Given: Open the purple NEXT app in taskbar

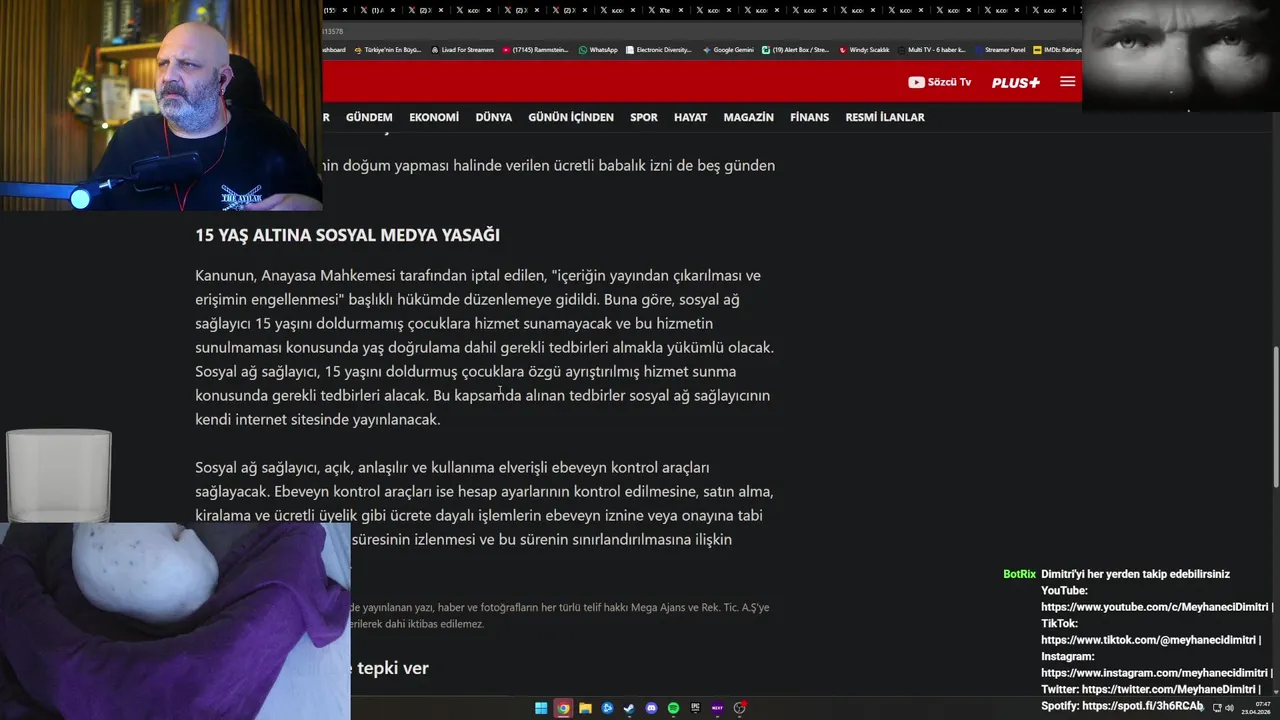Looking at the screenshot, I should point(717,708).
